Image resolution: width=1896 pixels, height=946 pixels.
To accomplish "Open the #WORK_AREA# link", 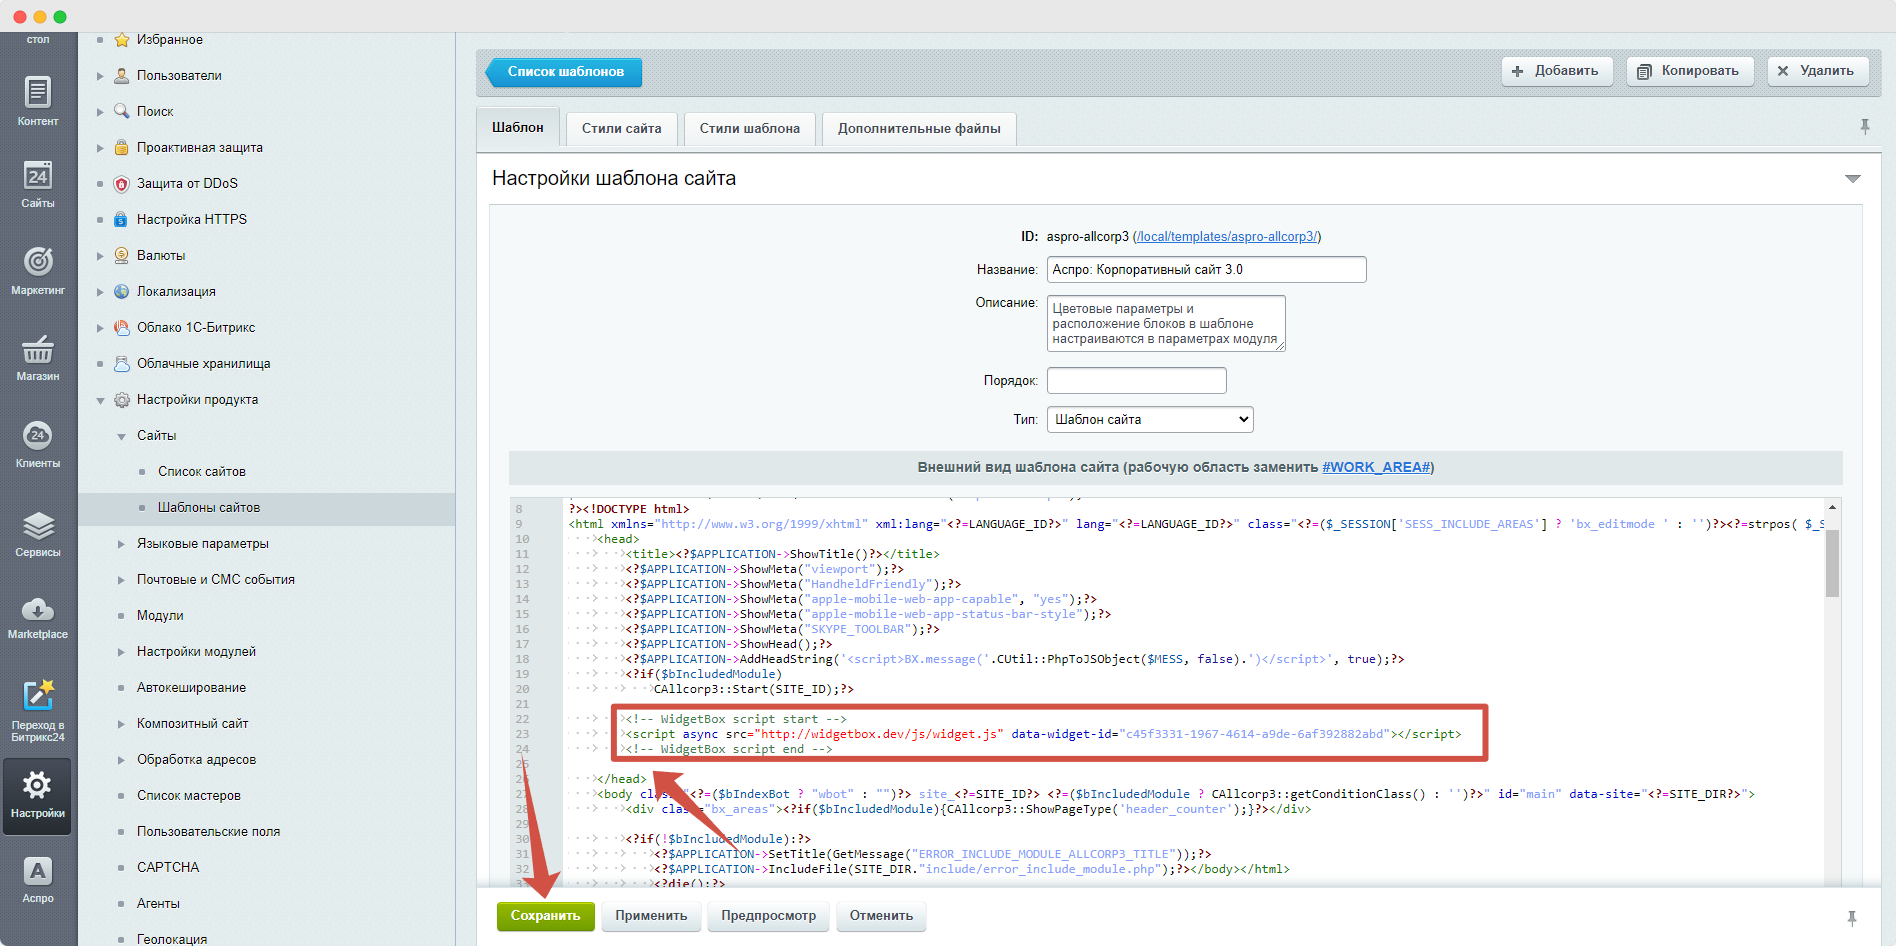I will pos(1376,467).
